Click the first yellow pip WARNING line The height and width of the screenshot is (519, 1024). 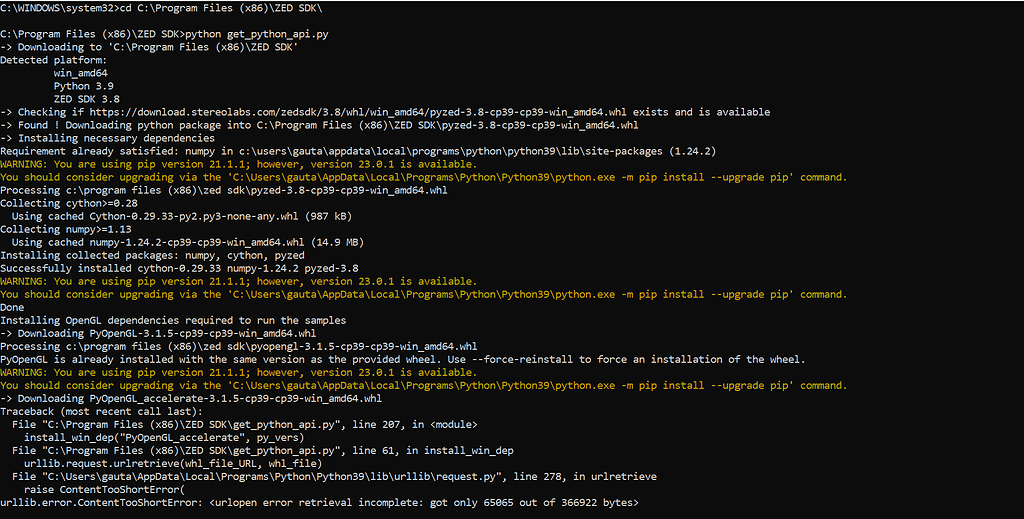click(x=238, y=165)
